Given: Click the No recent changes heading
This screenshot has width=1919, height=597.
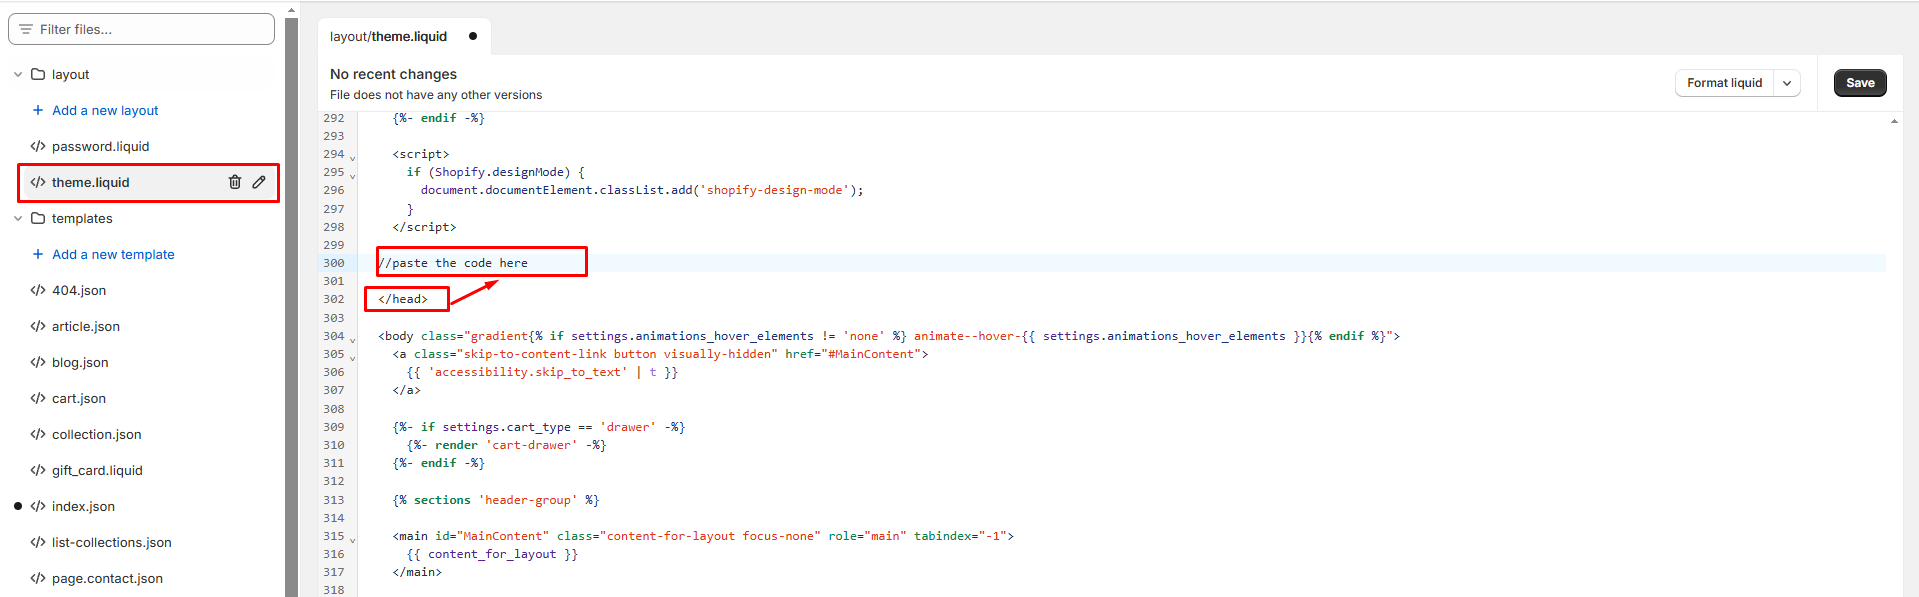Looking at the screenshot, I should click(x=393, y=74).
